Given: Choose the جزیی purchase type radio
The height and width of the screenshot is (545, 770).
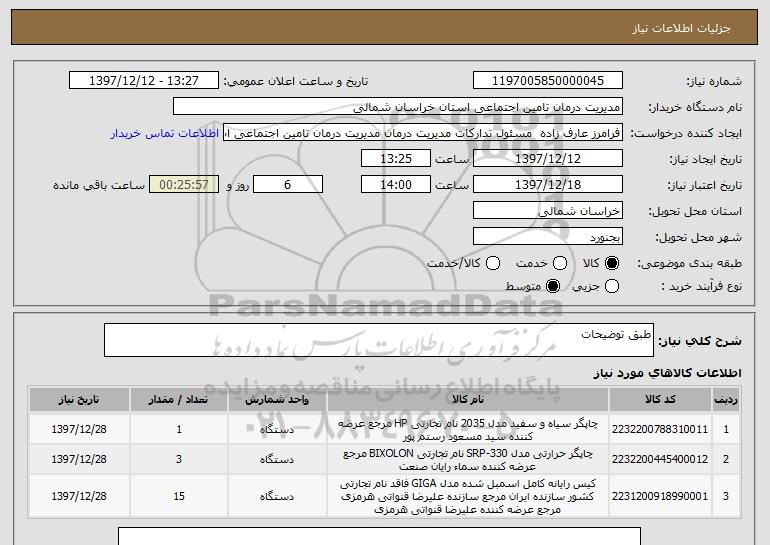Looking at the screenshot, I should pyautogui.click(x=612, y=286).
